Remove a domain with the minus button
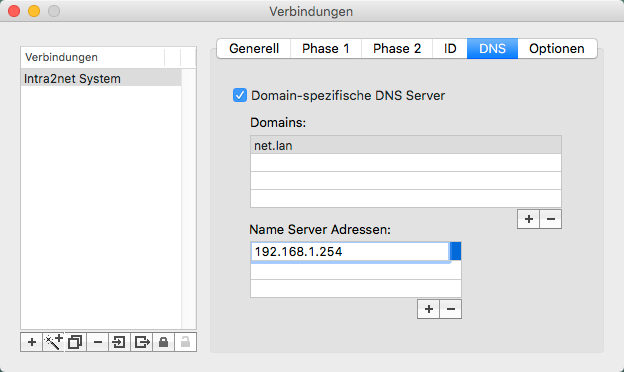The width and height of the screenshot is (624, 372). pos(551,219)
